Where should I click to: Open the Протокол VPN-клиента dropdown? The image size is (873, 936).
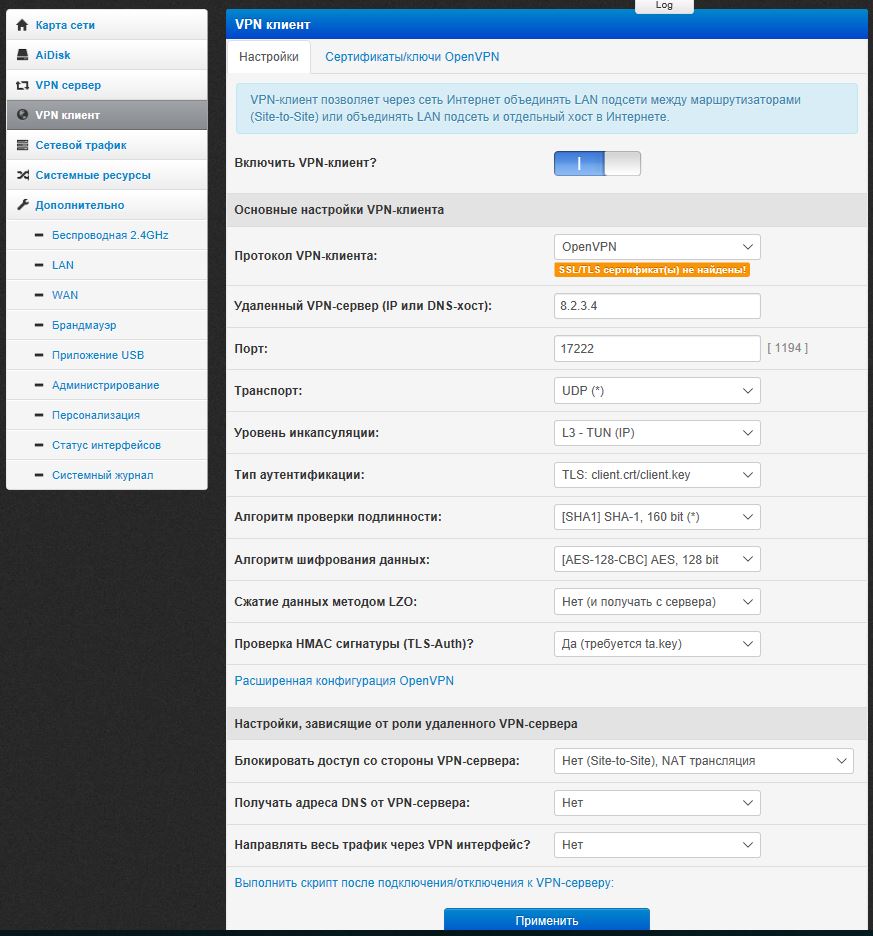tap(657, 247)
